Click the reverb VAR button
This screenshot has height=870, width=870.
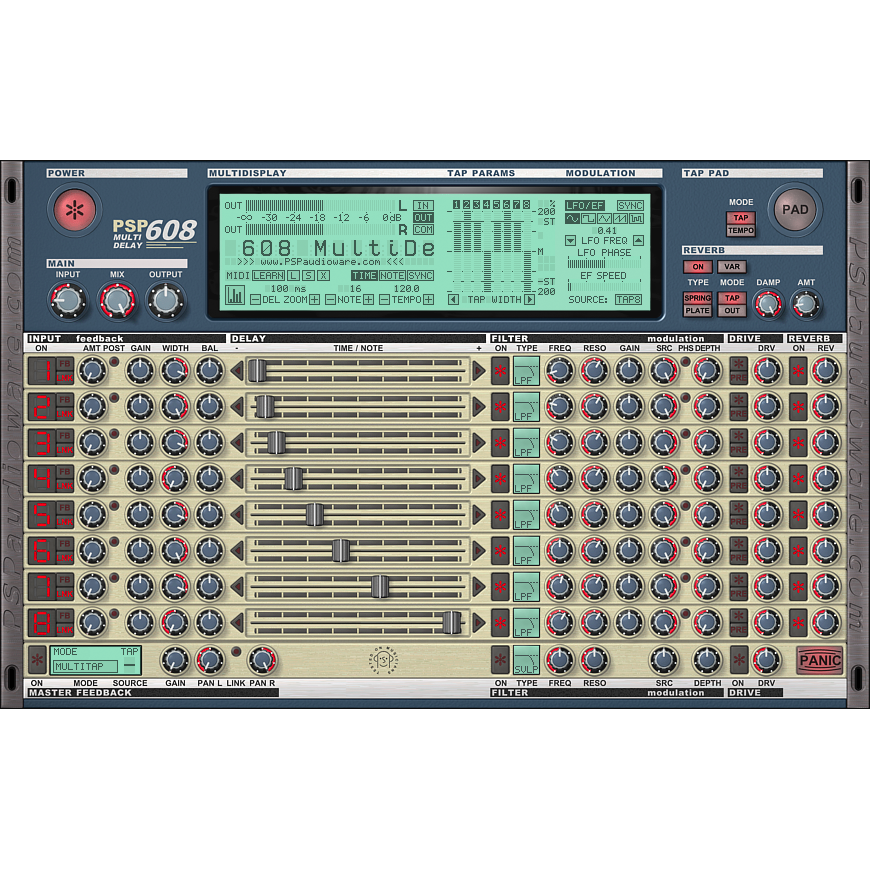point(731,267)
